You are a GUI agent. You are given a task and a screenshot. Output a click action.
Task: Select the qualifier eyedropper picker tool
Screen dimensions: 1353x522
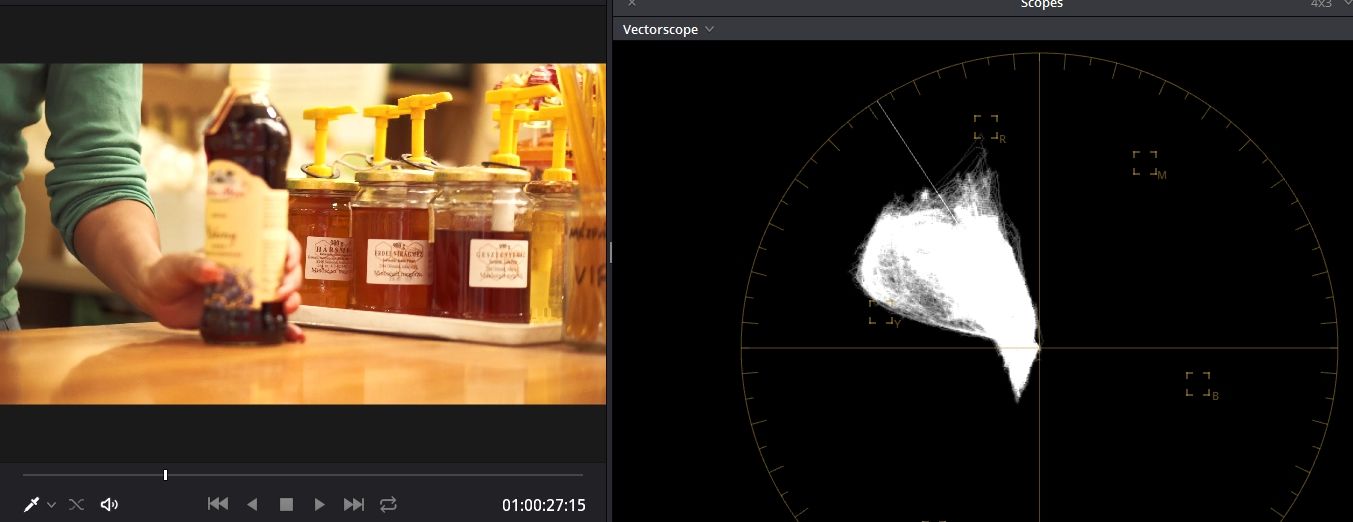pyautogui.click(x=31, y=504)
